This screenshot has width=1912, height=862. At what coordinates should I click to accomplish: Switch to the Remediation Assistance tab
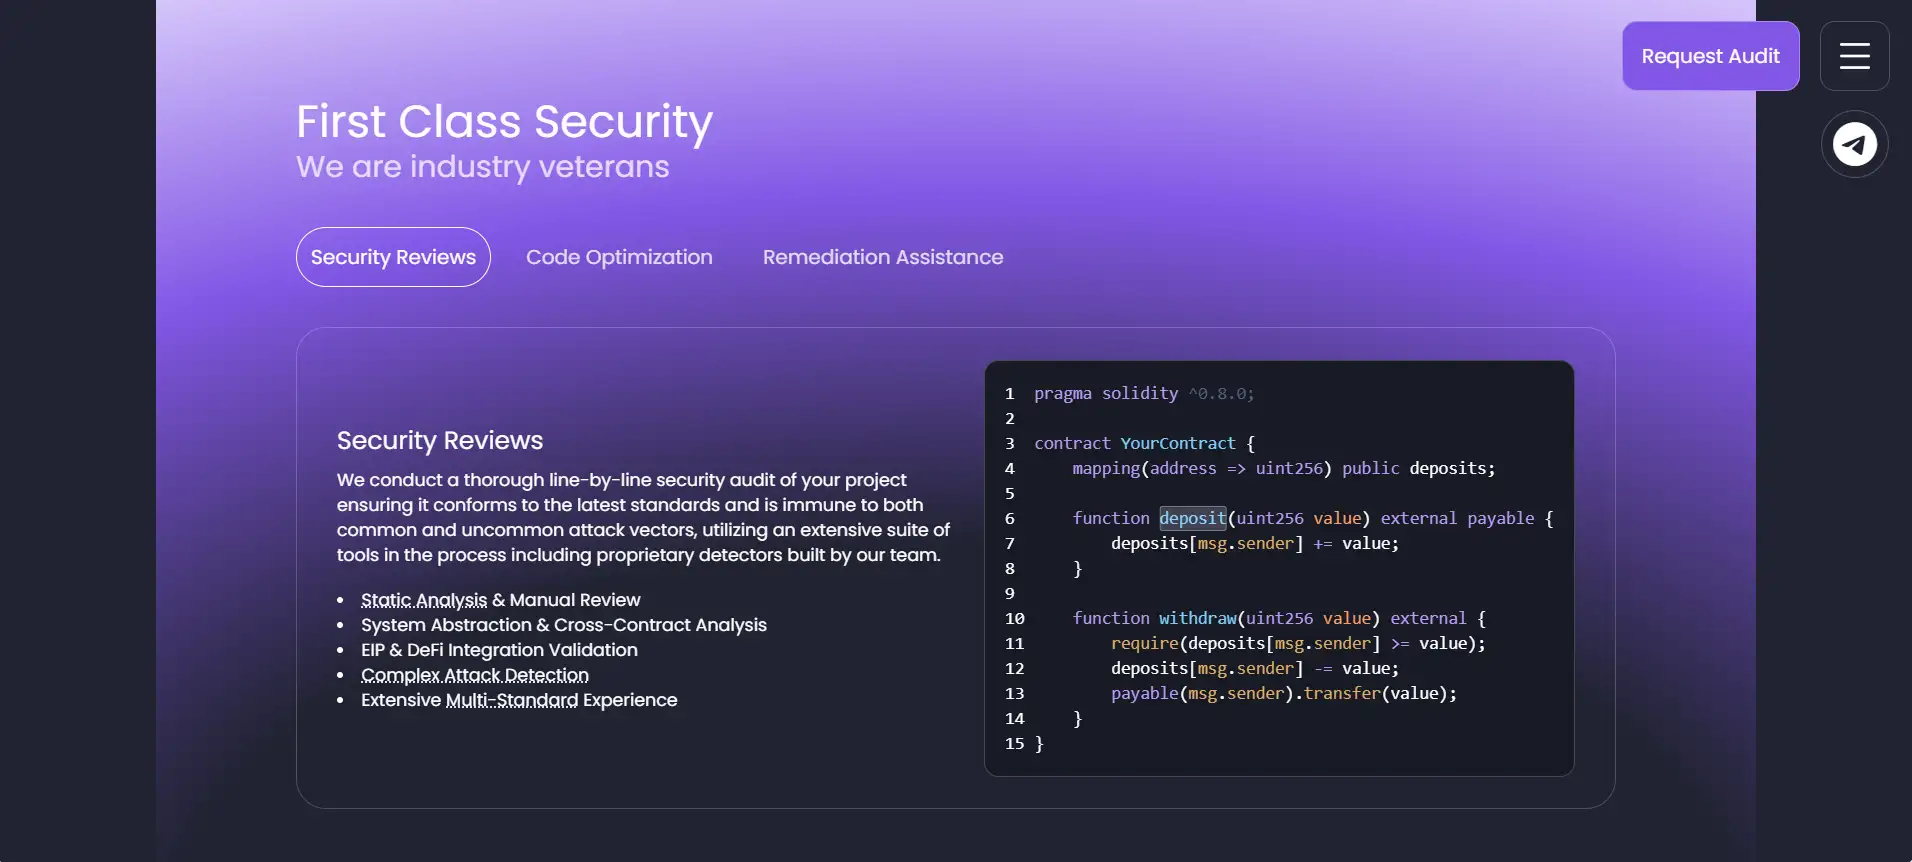882,257
